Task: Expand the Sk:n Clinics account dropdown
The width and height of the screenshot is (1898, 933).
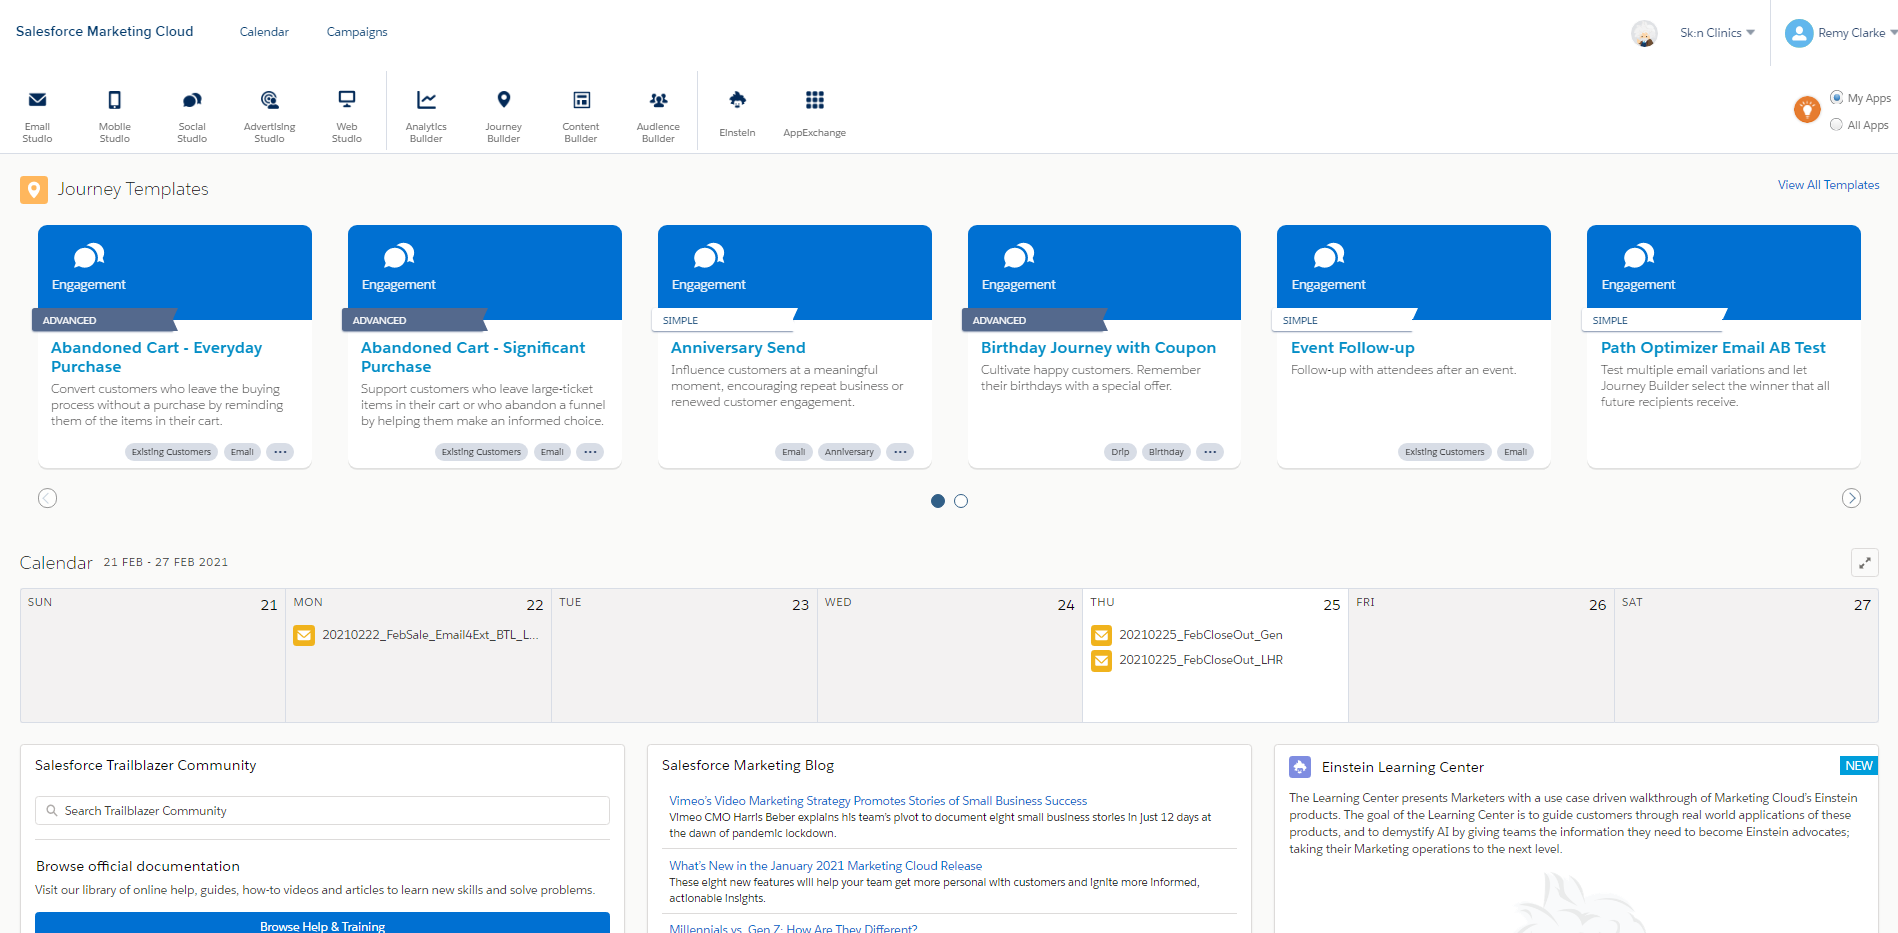Action: pyautogui.click(x=1717, y=33)
